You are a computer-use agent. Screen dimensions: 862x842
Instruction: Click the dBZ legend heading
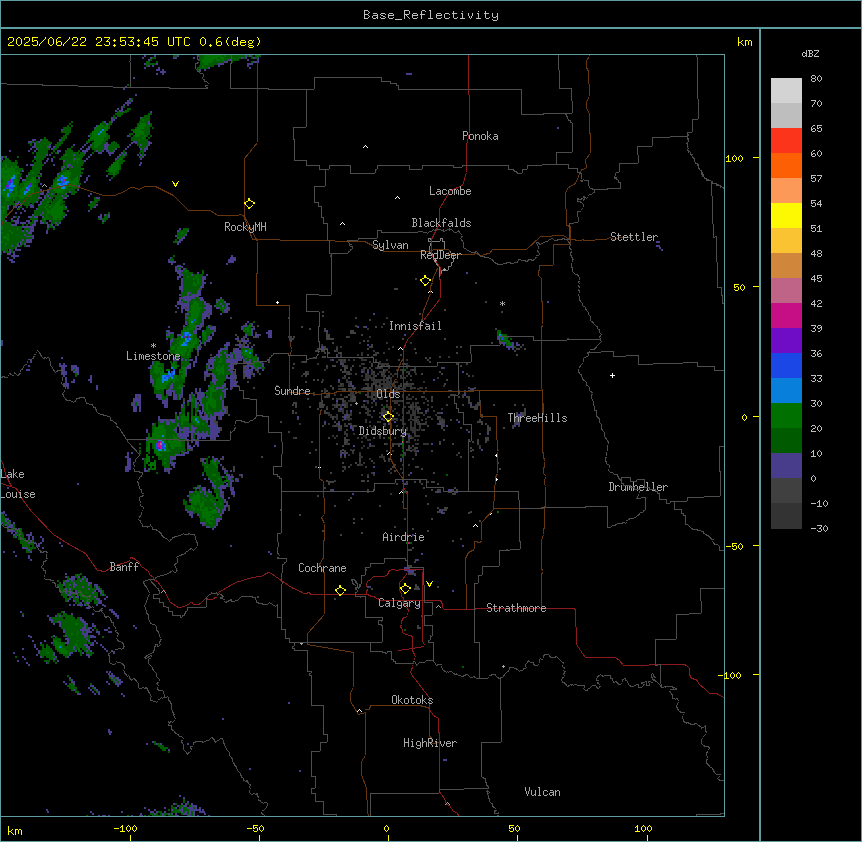(x=810, y=53)
